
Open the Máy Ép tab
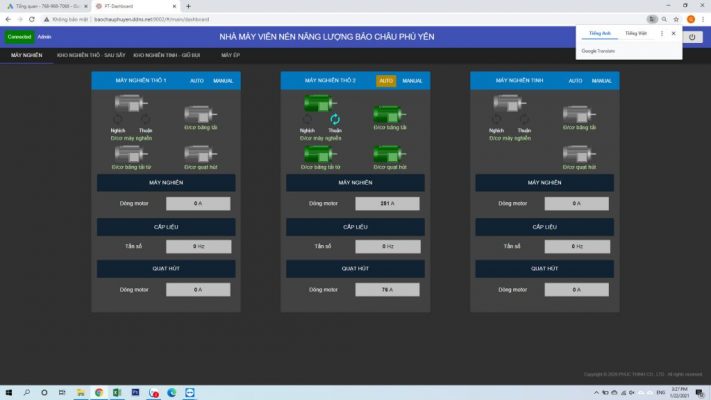[x=231, y=55]
